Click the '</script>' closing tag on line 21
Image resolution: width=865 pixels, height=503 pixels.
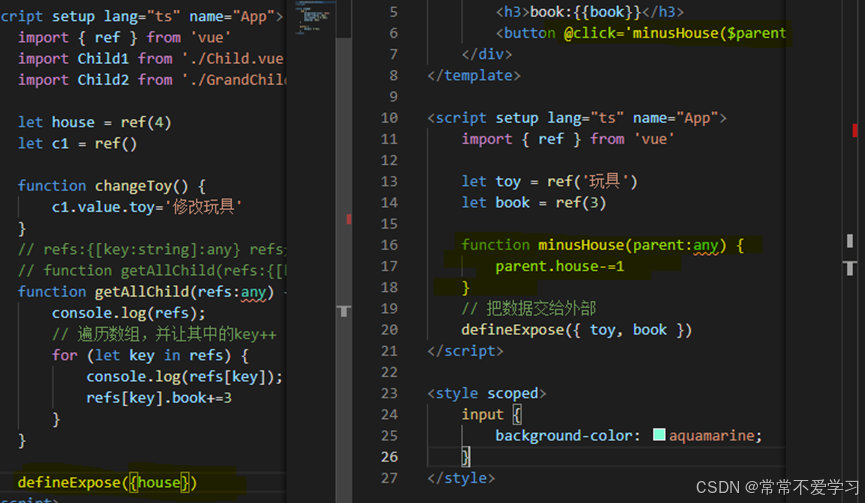465,351
